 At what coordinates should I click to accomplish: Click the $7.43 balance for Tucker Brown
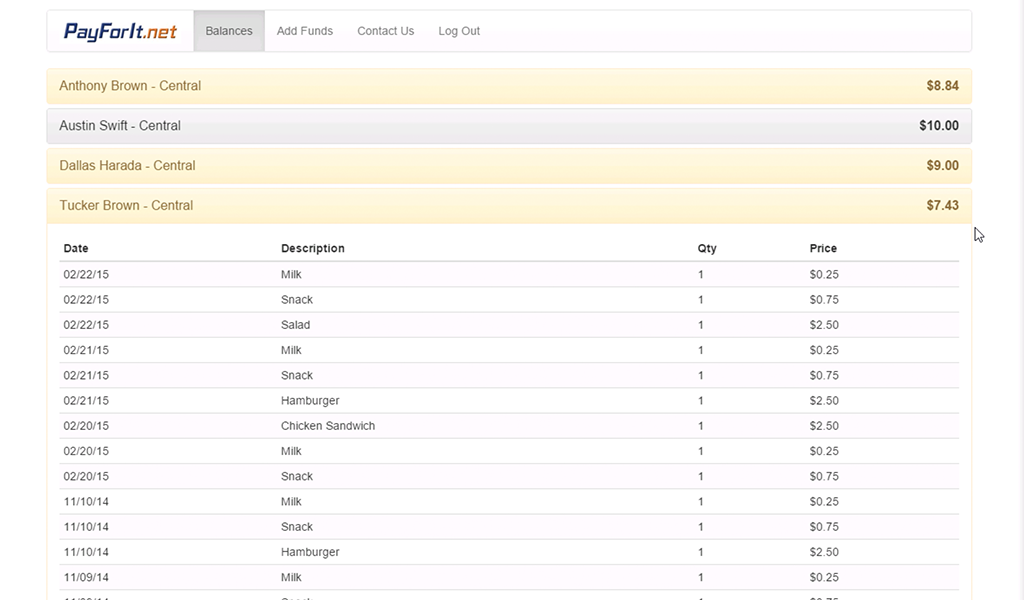tap(942, 206)
